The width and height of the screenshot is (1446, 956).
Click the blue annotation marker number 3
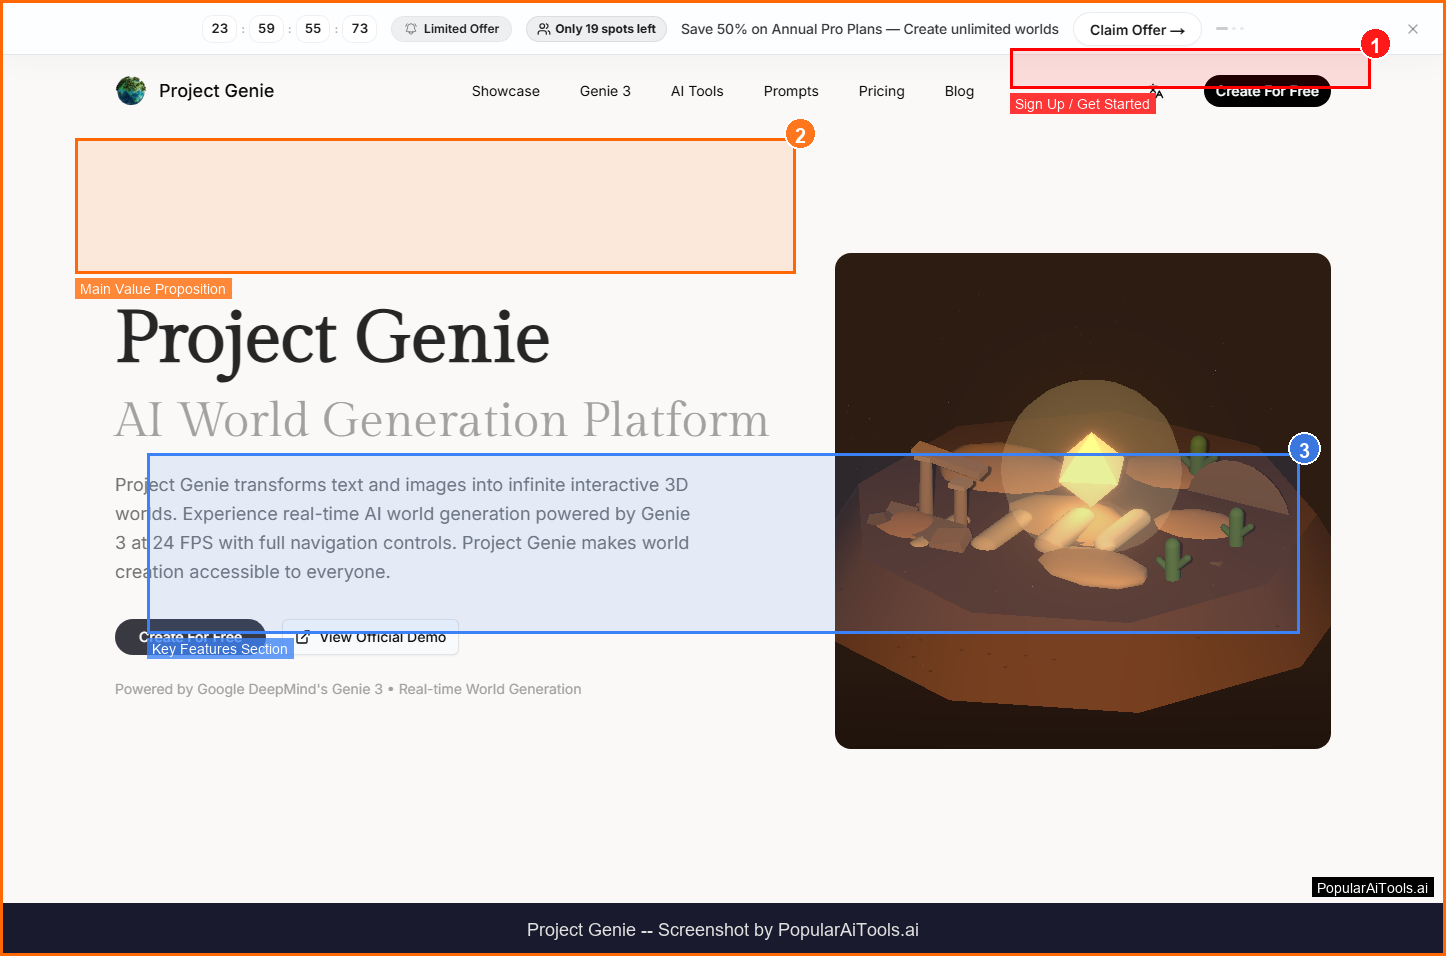click(x=1304, y=450)
